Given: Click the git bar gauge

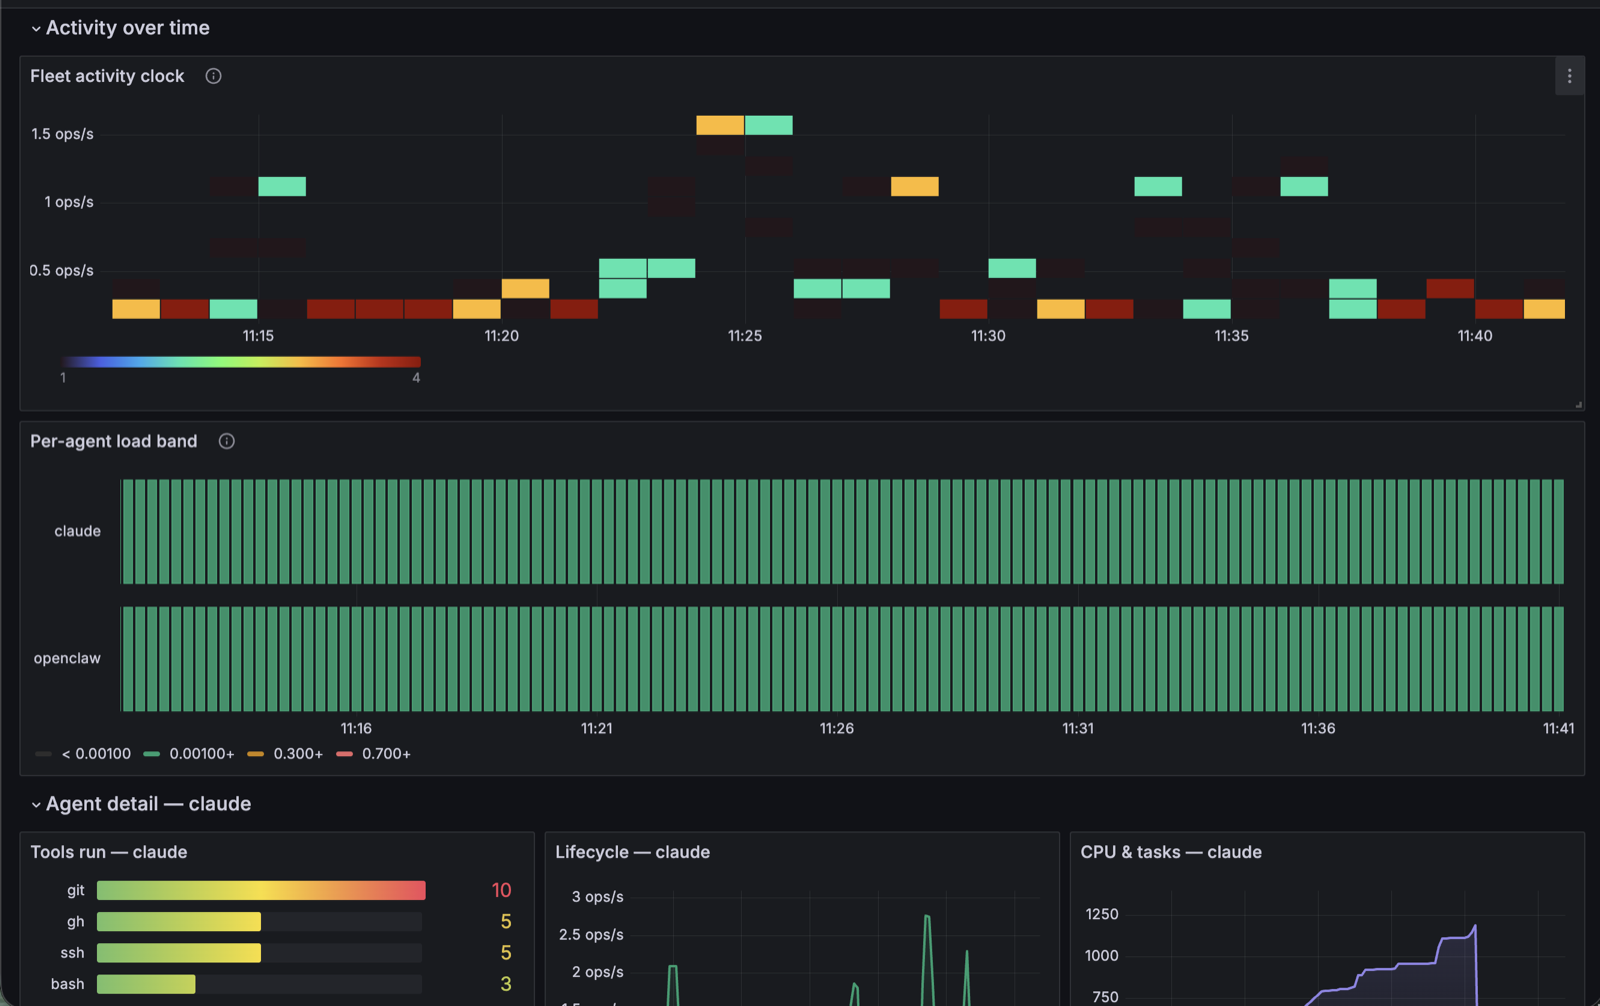Looking at the screenshot, I should pos(261,890).
